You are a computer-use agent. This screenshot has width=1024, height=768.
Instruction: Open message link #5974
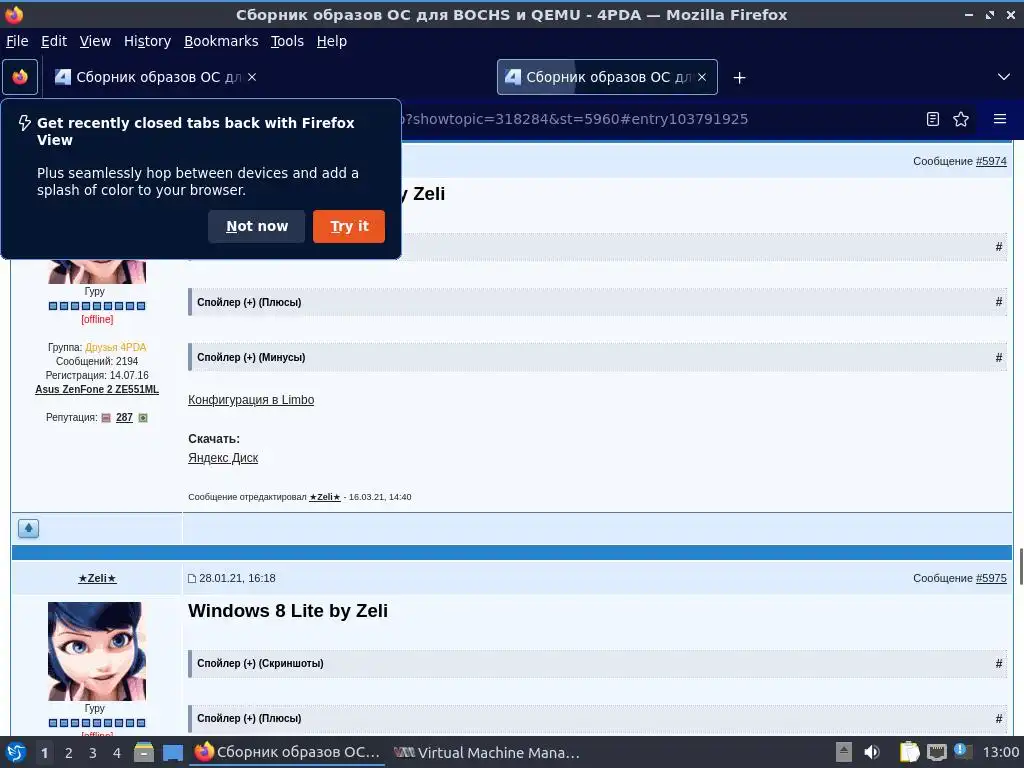pyautogui.click(x=991, y=161)
